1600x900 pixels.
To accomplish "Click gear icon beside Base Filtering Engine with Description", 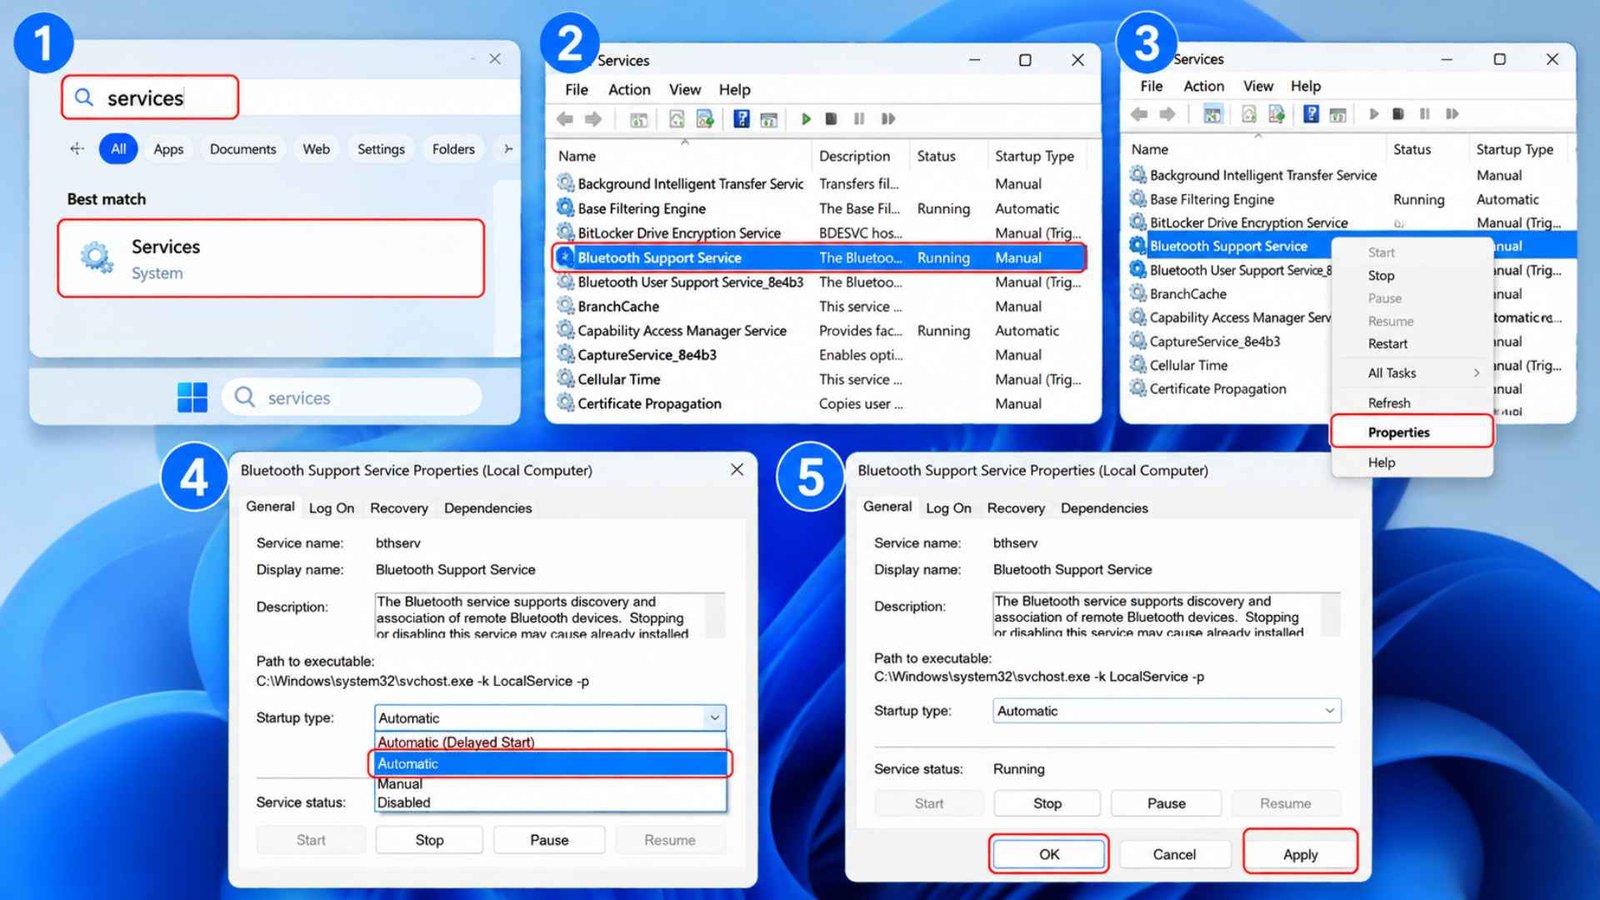I will 565,208.
